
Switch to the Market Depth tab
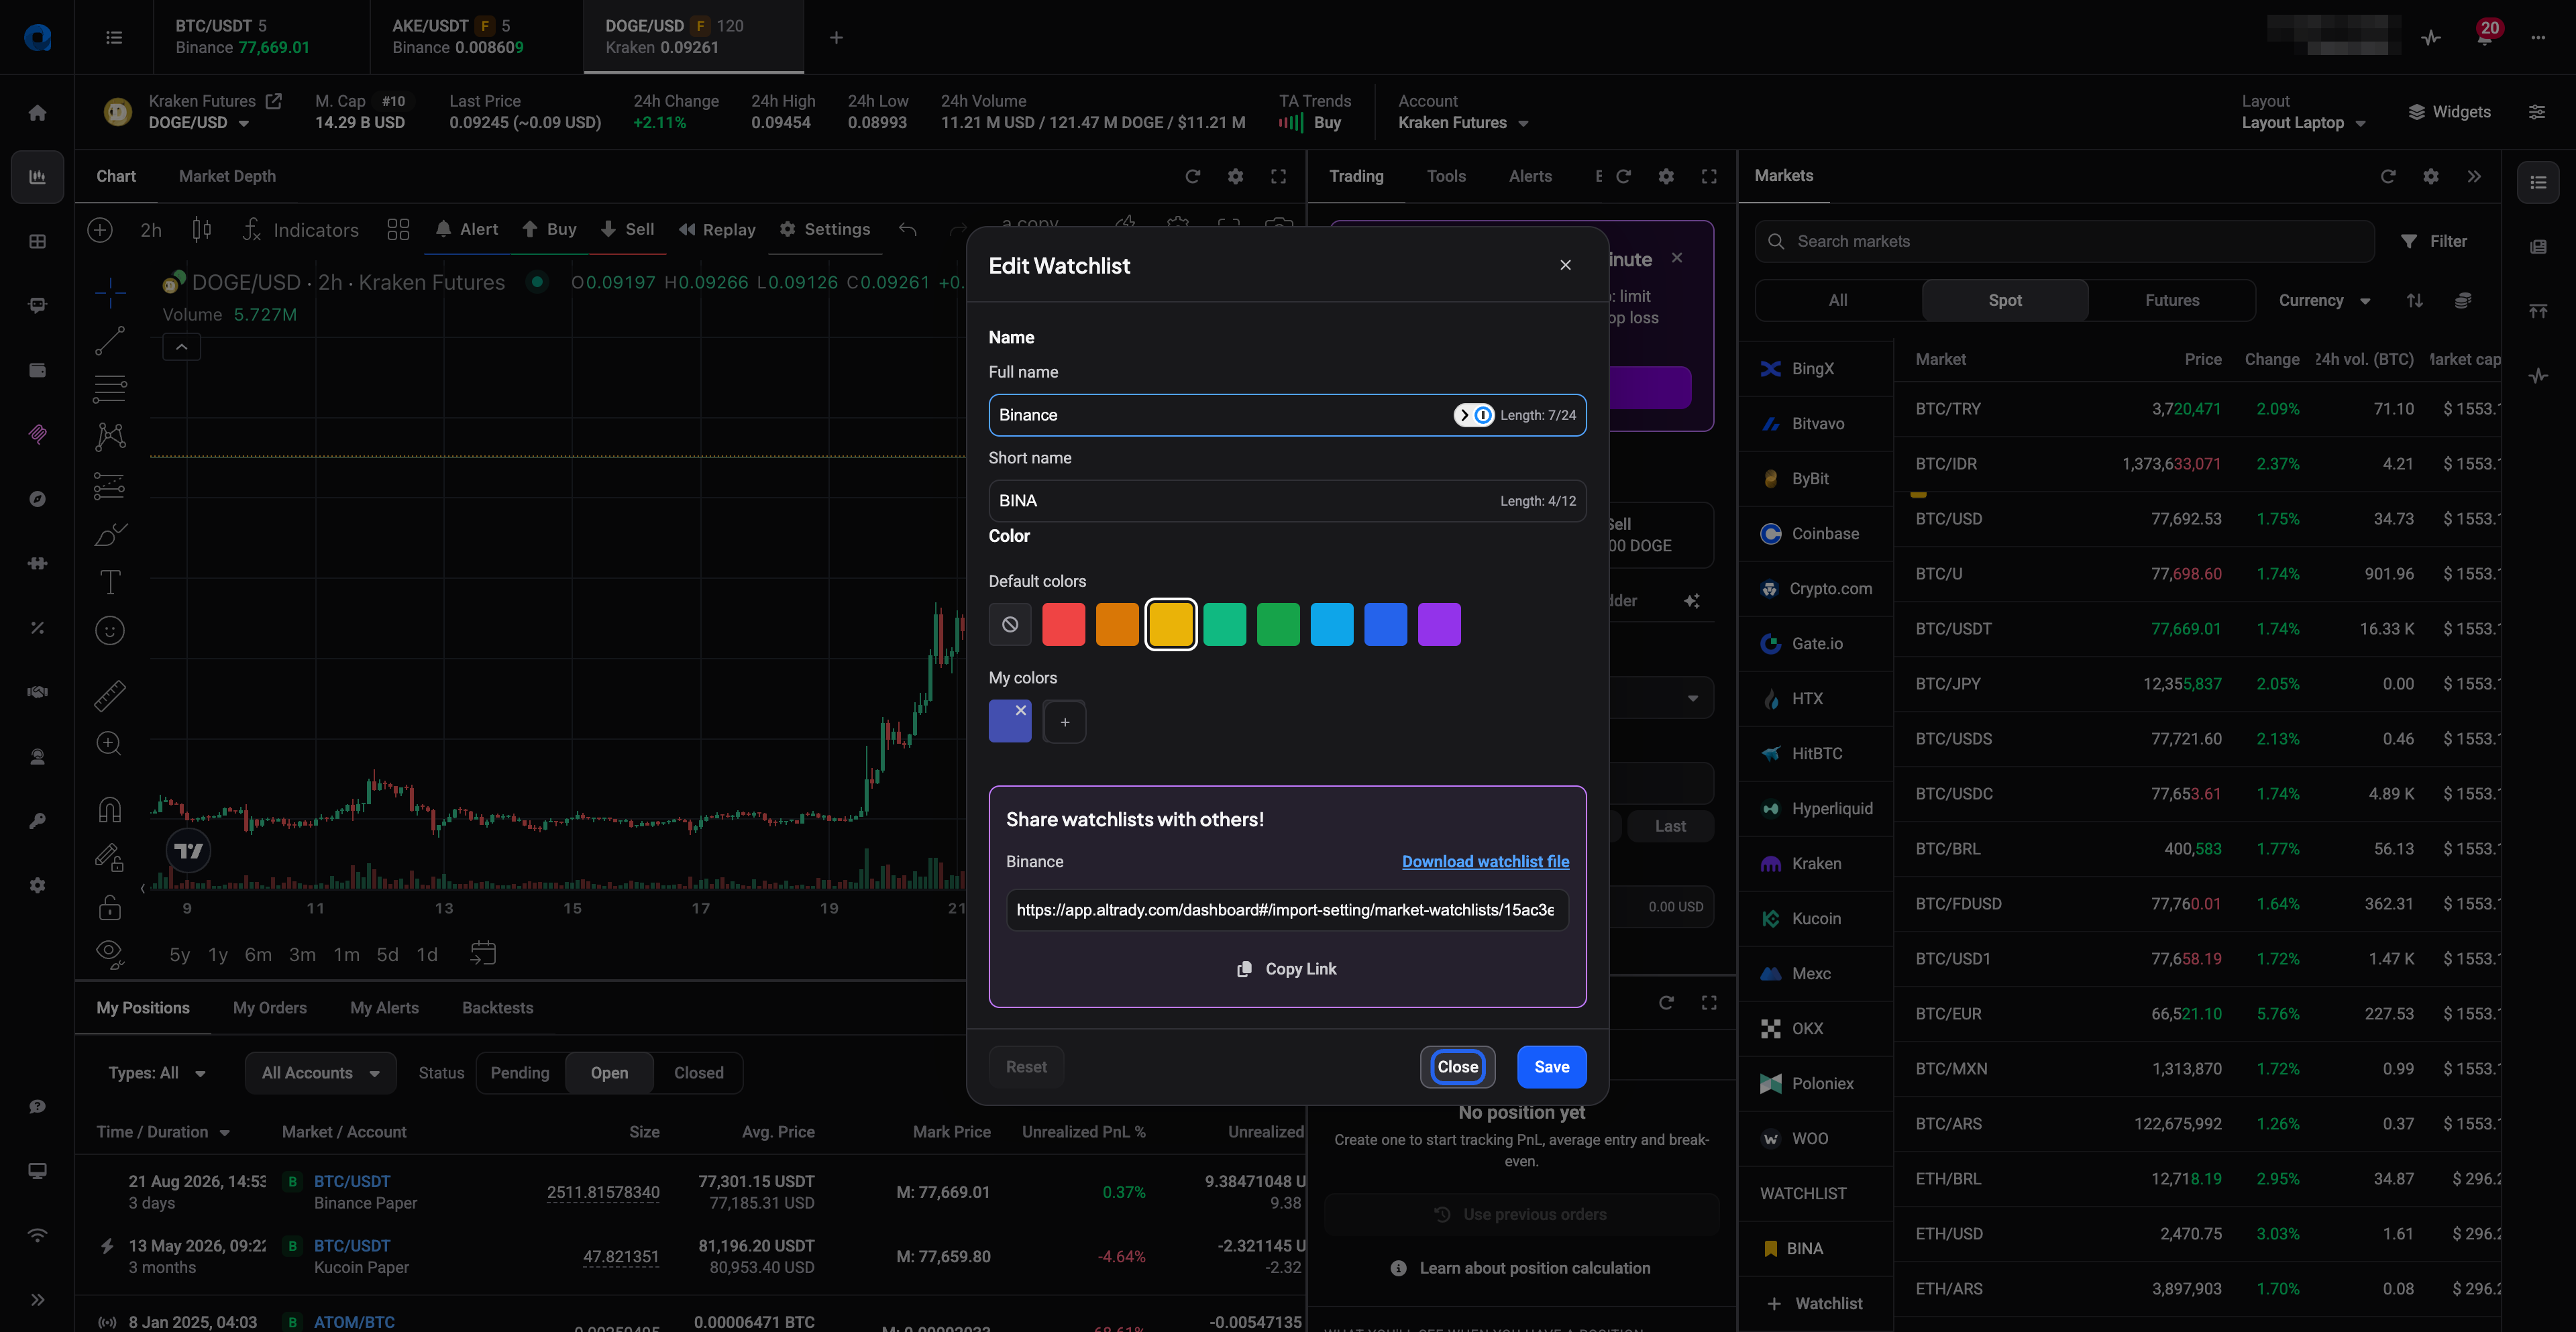click(x=227, y=176)
